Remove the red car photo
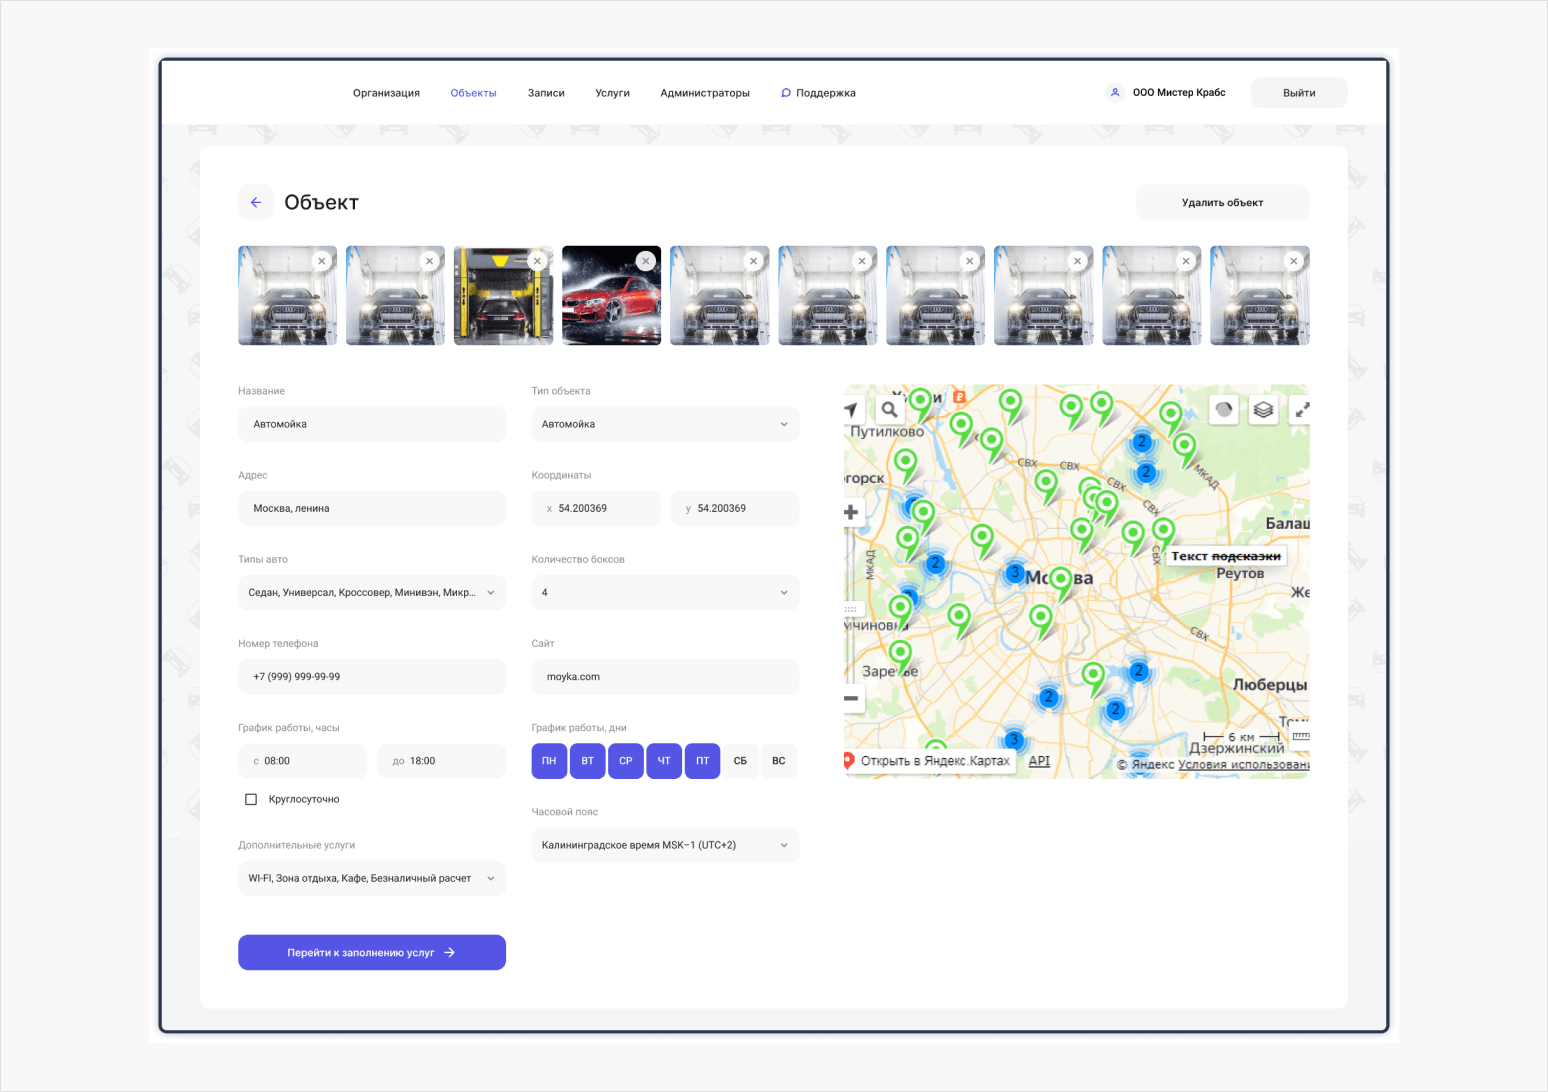 click(x=646, y=261)
